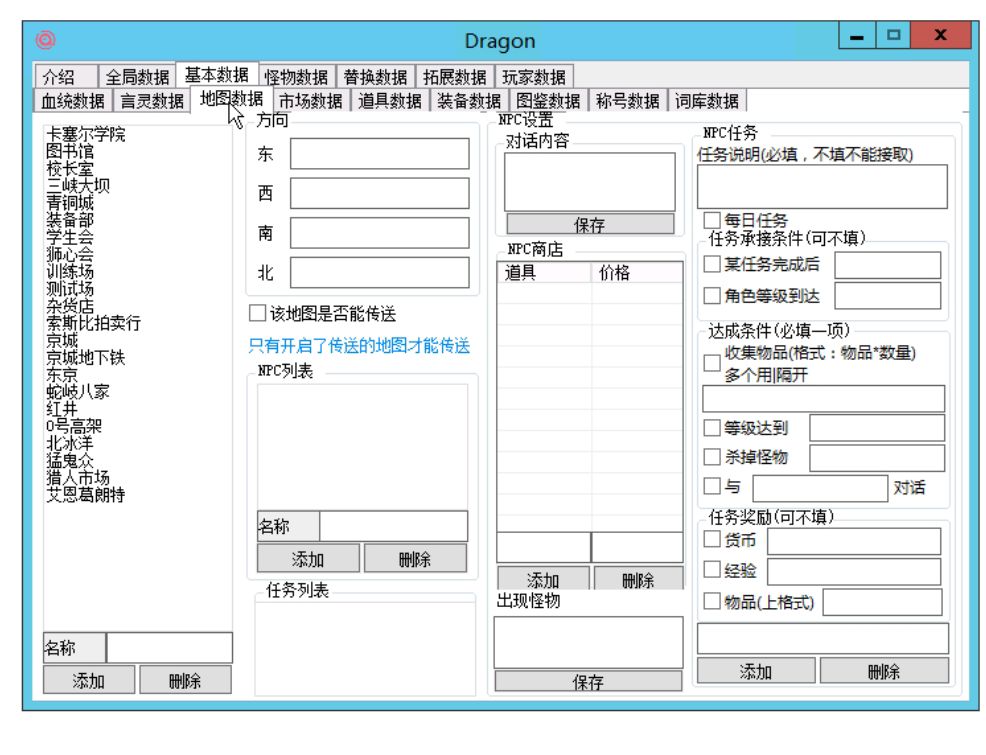Viewport: 986px width, 755px height.
Task: Click the 对话内容 text area
Action: [x=590, y=182]
